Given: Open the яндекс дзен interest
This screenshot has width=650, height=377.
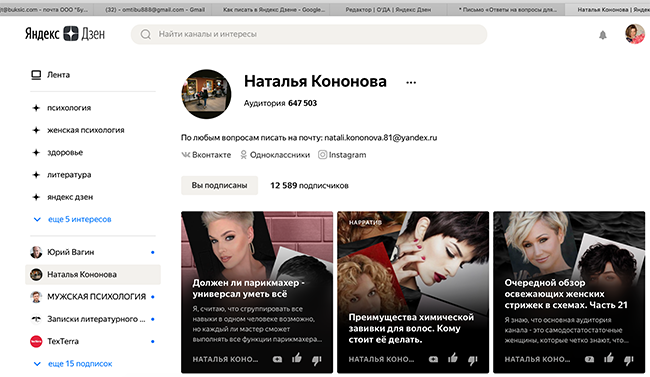Looking at the screenshot, I should click(x=70, y=197).
